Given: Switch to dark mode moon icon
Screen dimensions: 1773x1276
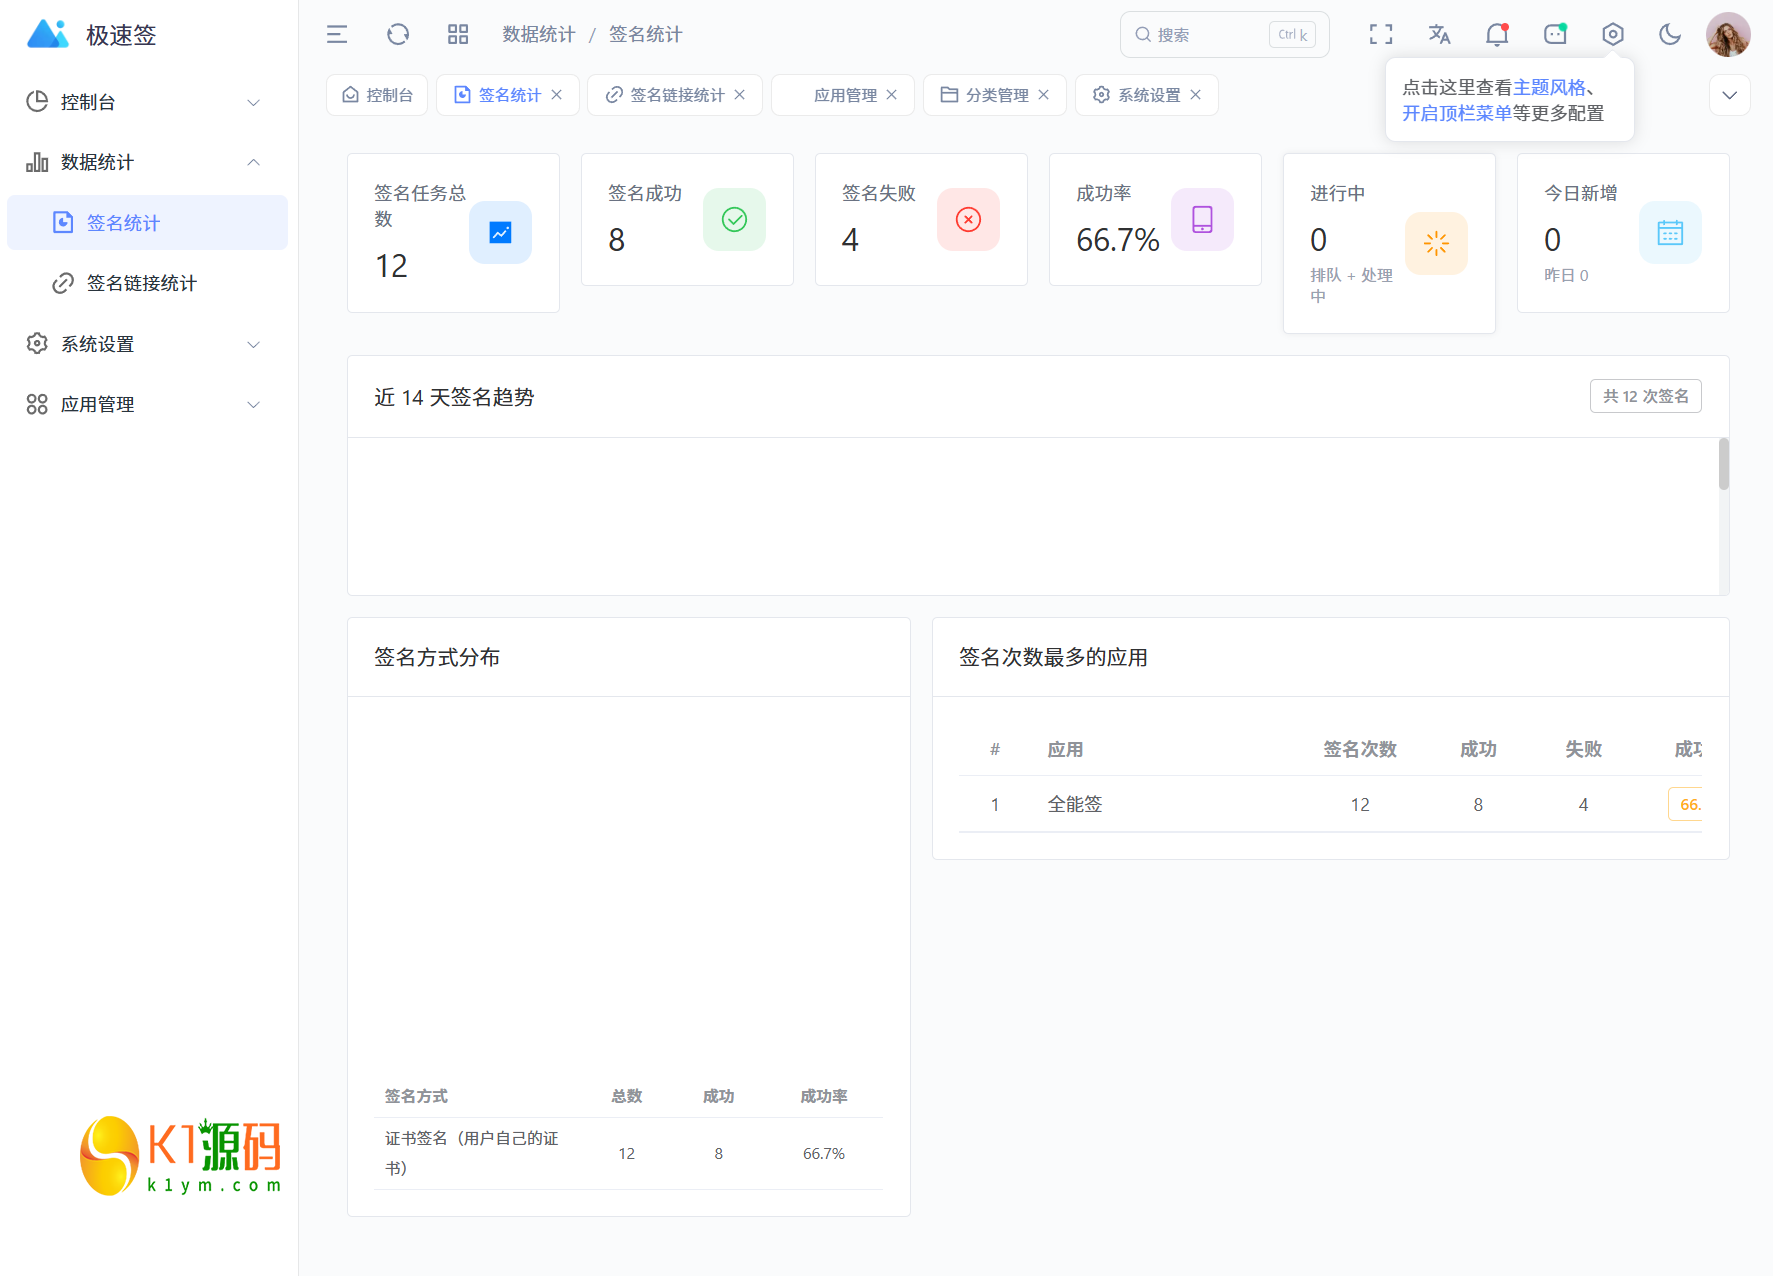Looking at the screenshot, I should pyautogui.click(x=1670, y=35).
